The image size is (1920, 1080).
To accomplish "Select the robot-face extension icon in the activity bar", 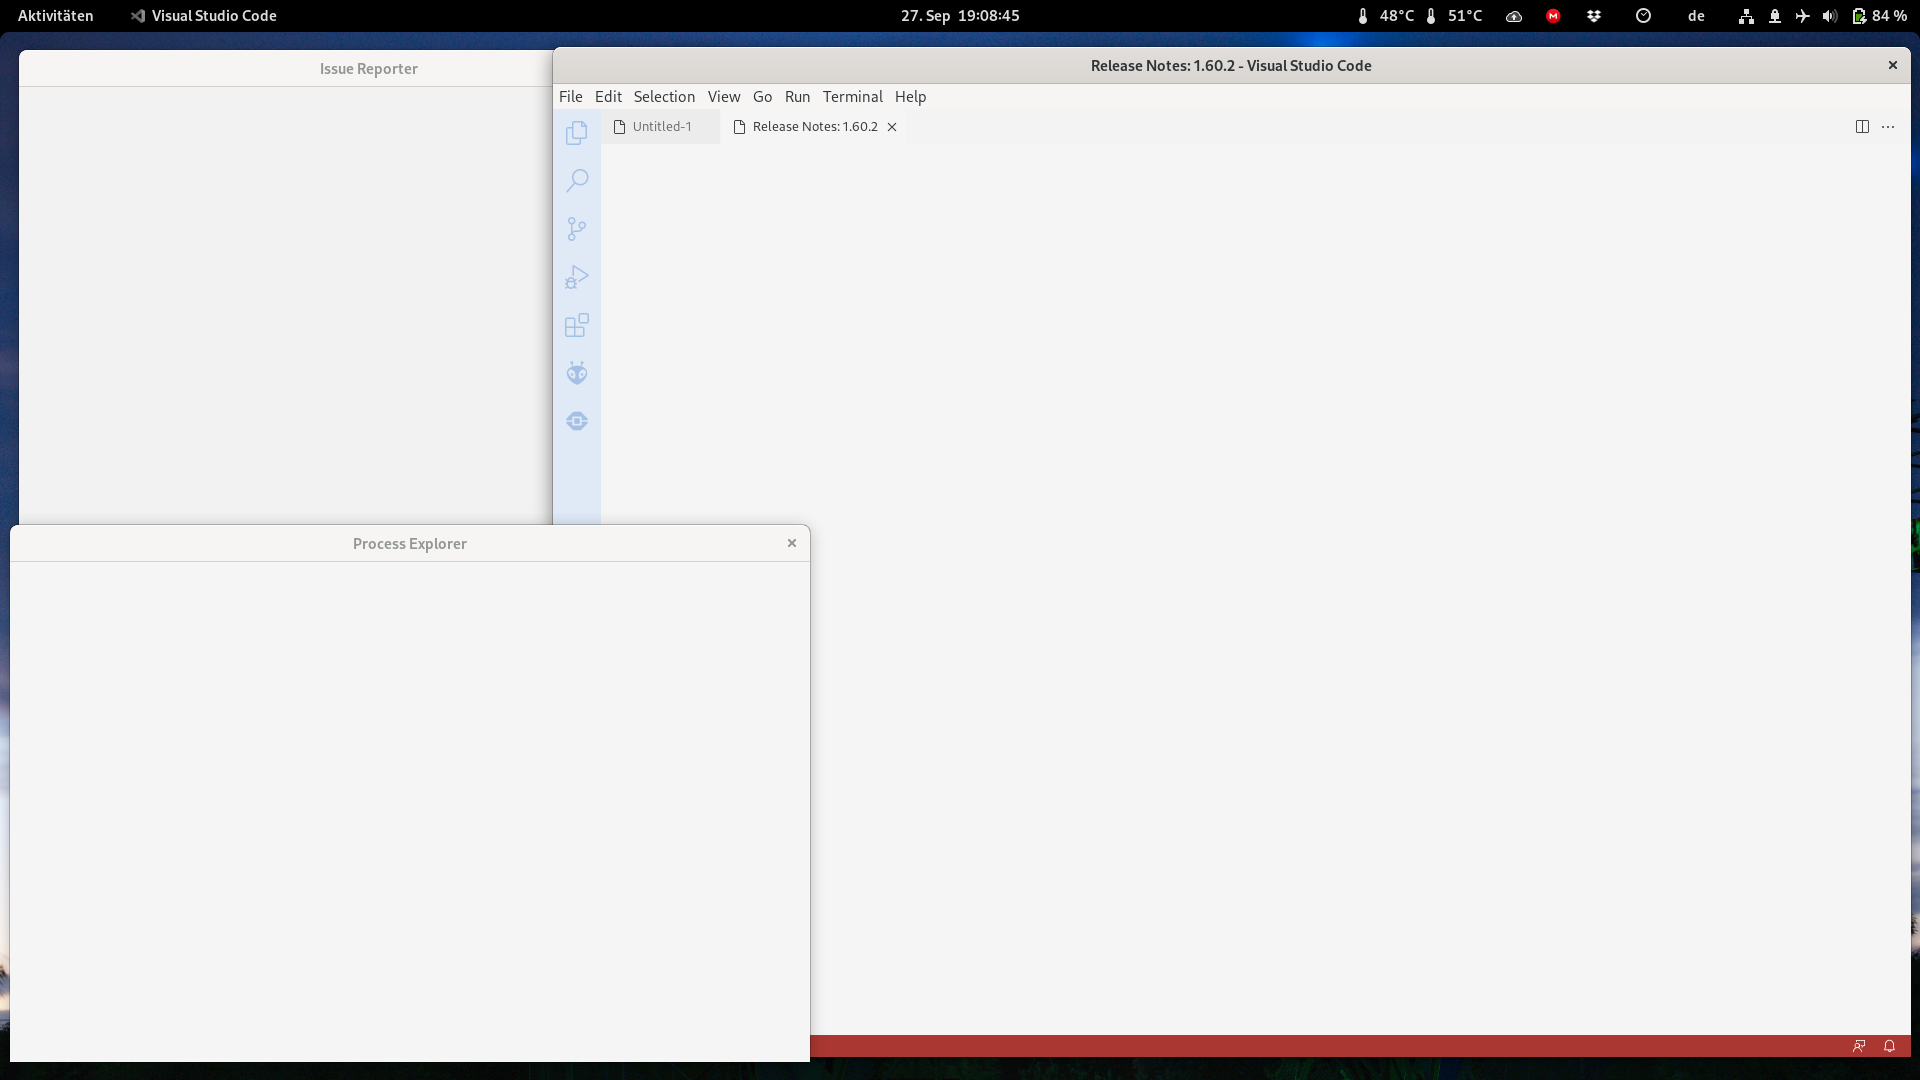I will tap(576, 372).
